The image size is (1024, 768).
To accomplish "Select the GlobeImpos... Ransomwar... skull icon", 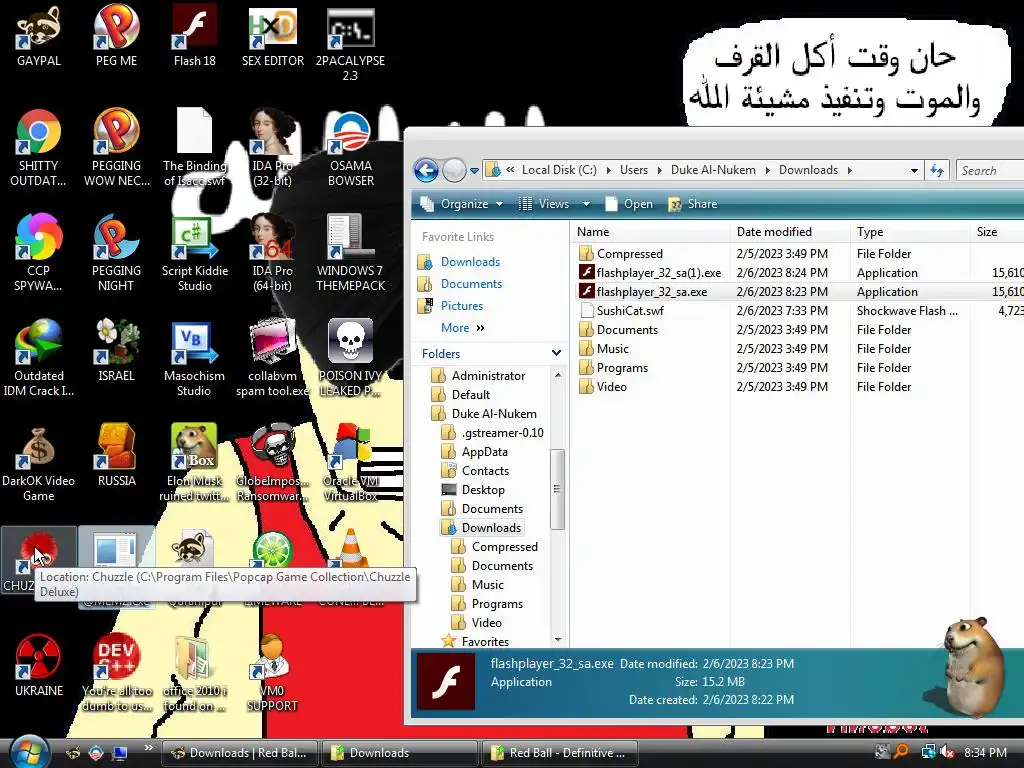I will [x=272, y=464].
